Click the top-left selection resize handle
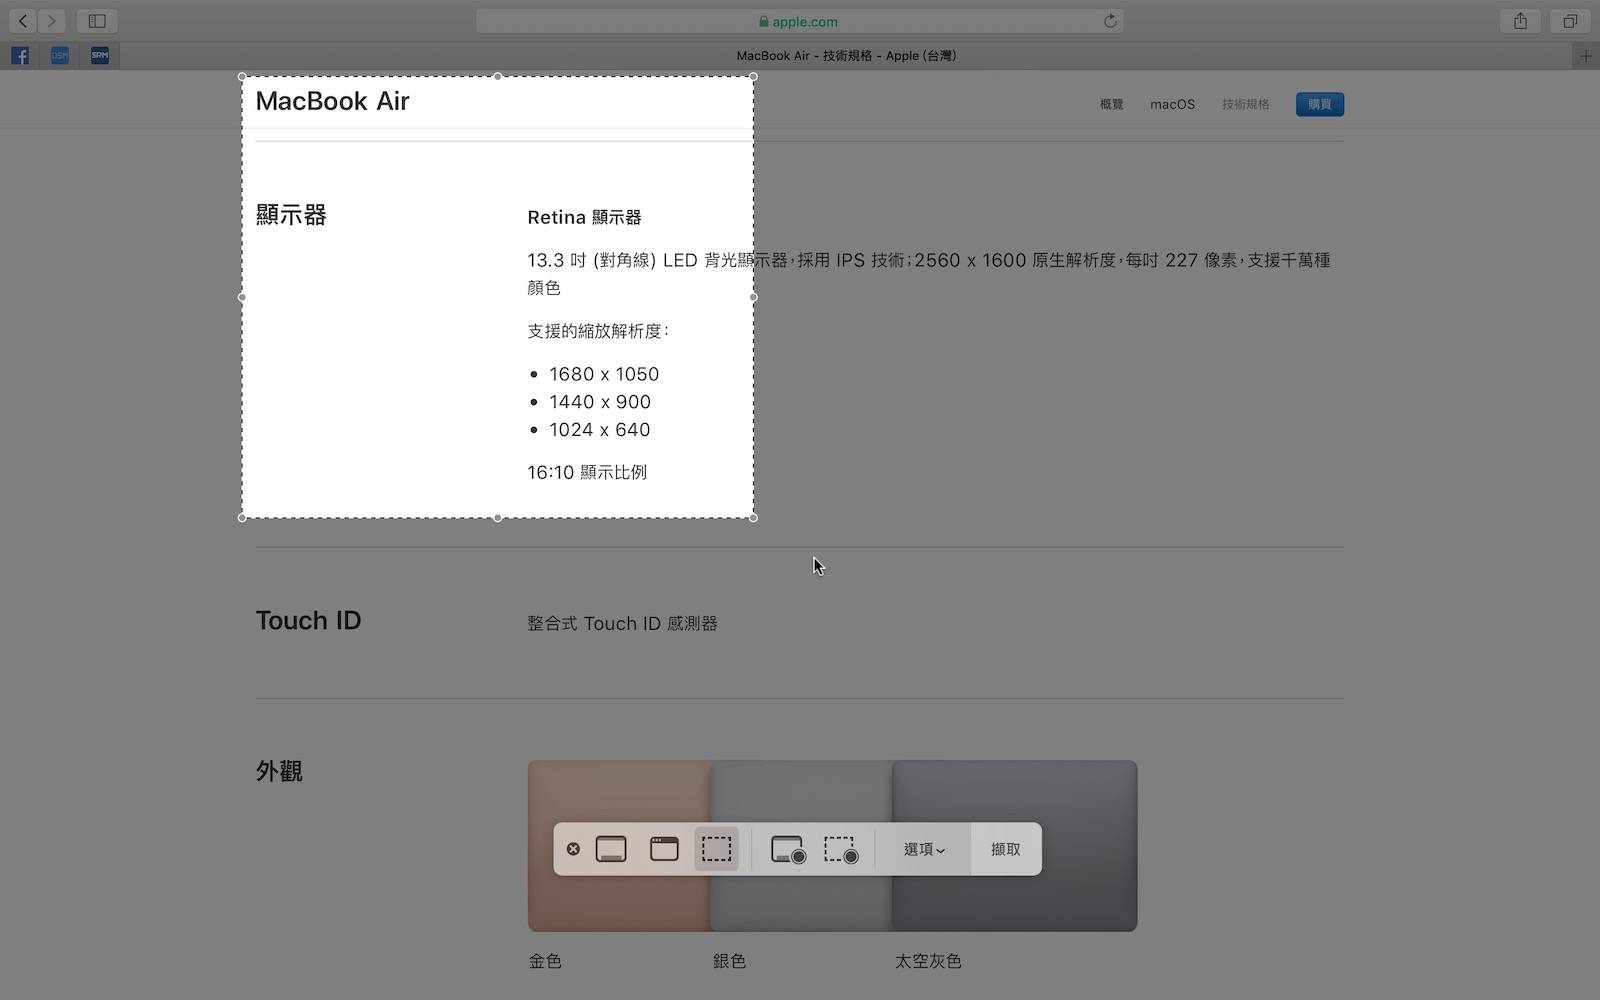Image resolution: width=1600 pixels, height=1000 pixels. click(242, 76)
